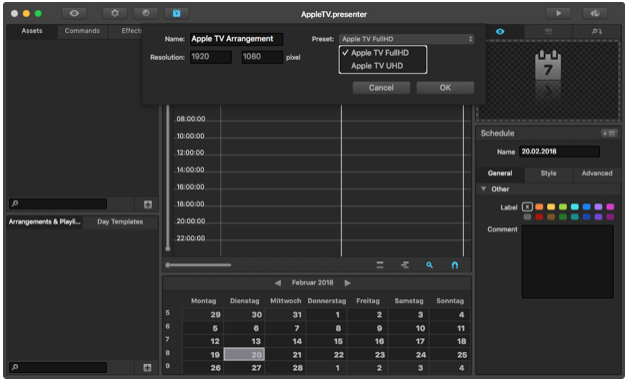Click the play button in the title bar
Viewport: 630px width, 382px height.
click(558, 13)
